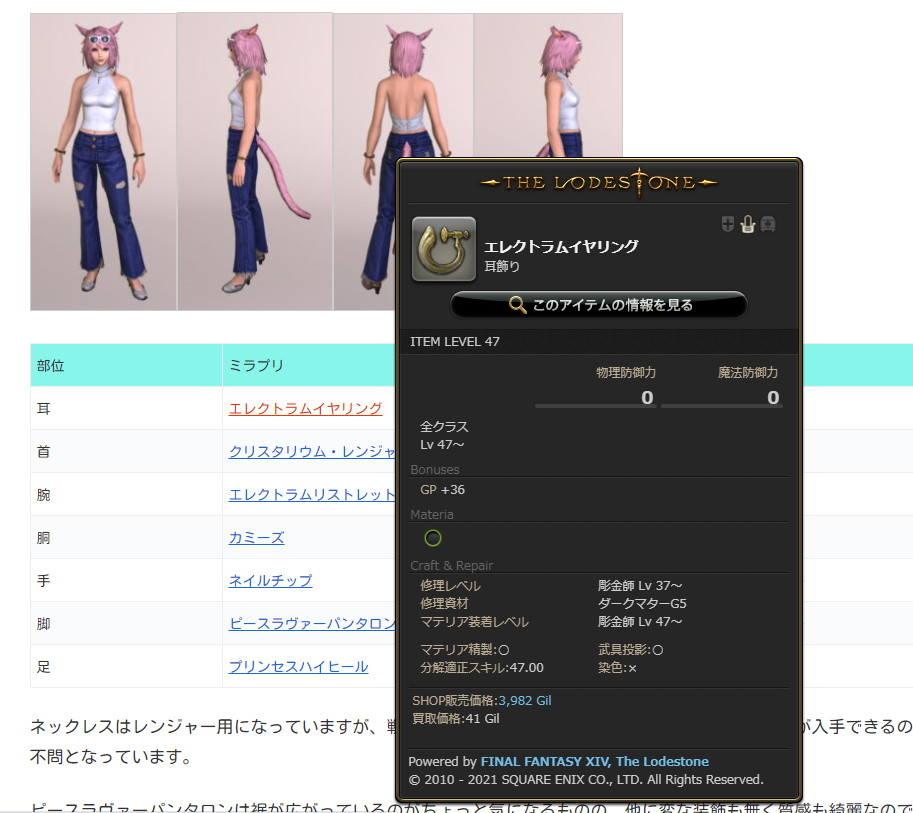
Task: Click the '胴' row label
Action: [x=44, y=538]
